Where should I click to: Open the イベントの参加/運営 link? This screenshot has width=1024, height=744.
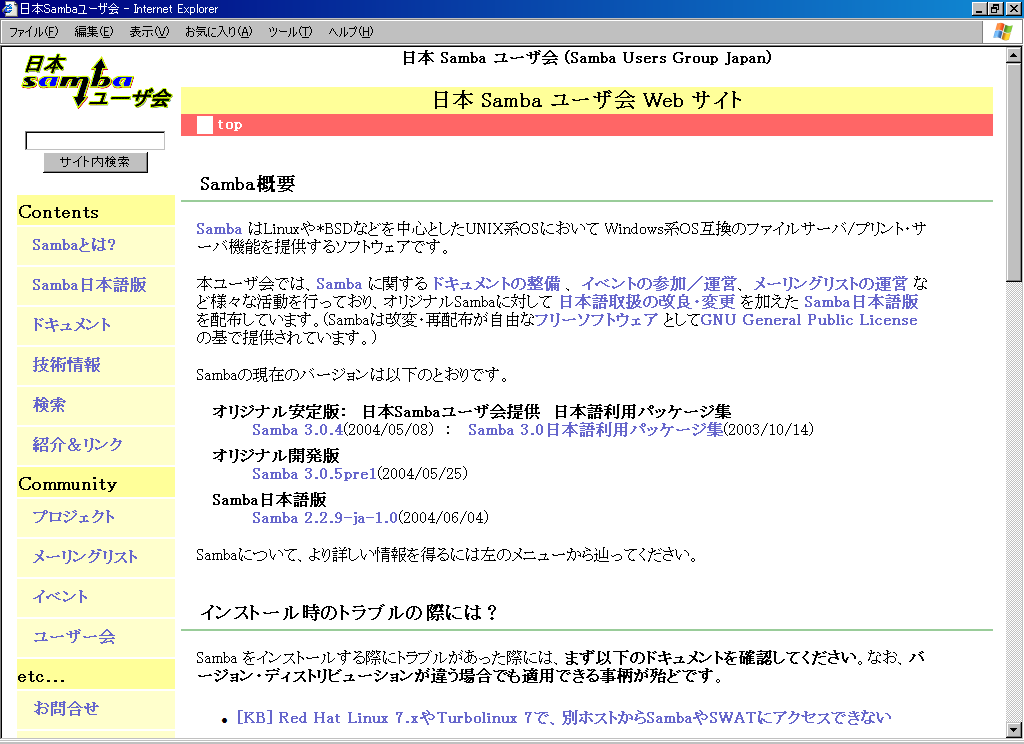659,283
